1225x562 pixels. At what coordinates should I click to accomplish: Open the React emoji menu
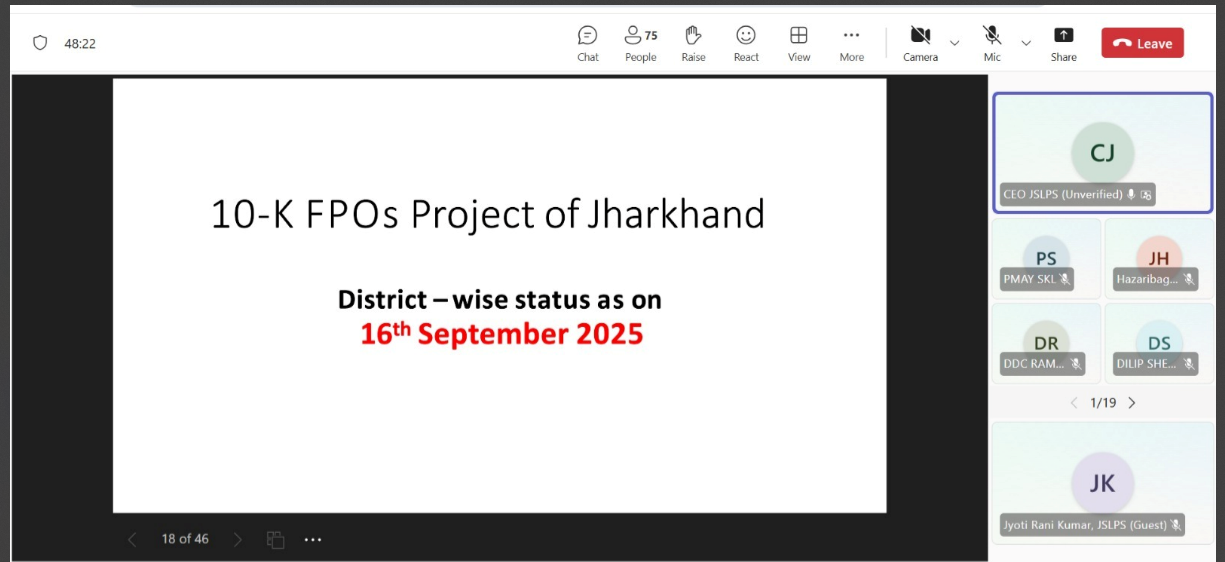[x=746, y=44]
